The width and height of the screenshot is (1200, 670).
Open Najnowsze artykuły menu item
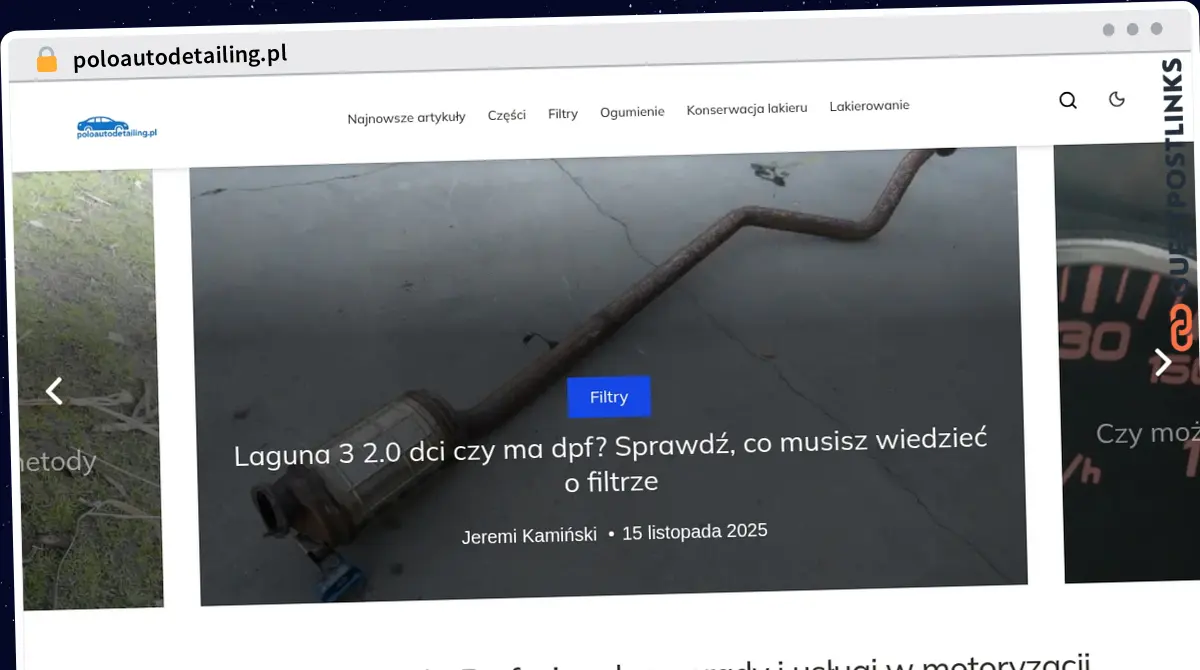[x=406, y=117]
